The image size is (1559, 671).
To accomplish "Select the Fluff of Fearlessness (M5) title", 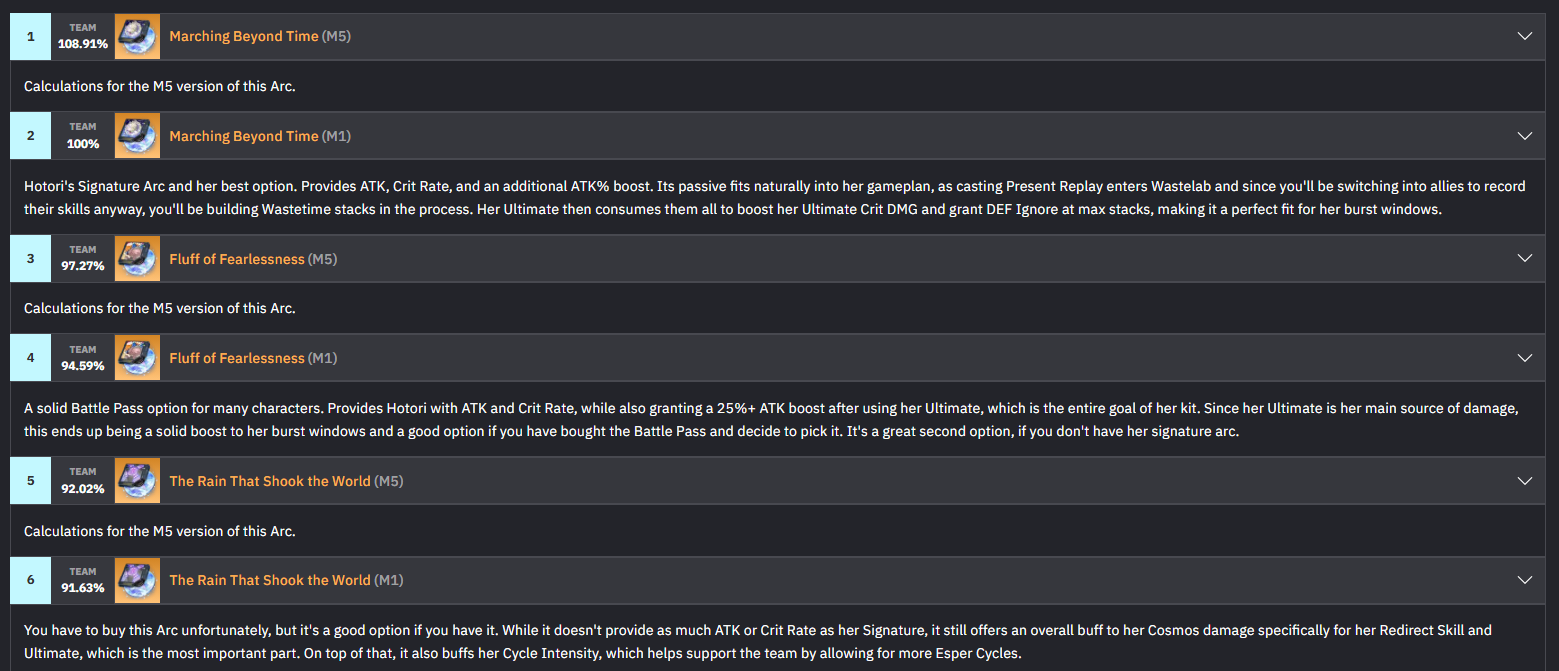I will [x=253, y=259].
